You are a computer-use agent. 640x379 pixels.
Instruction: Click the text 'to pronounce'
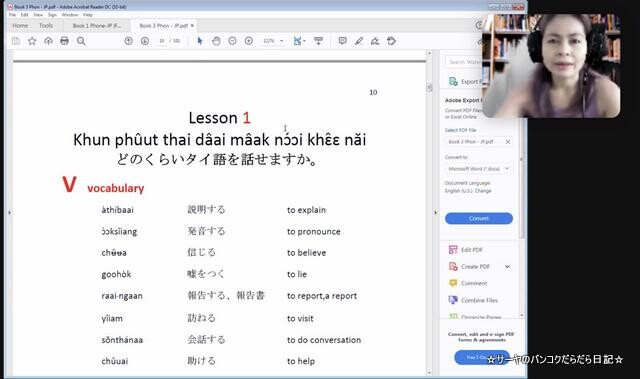[313, 232]
